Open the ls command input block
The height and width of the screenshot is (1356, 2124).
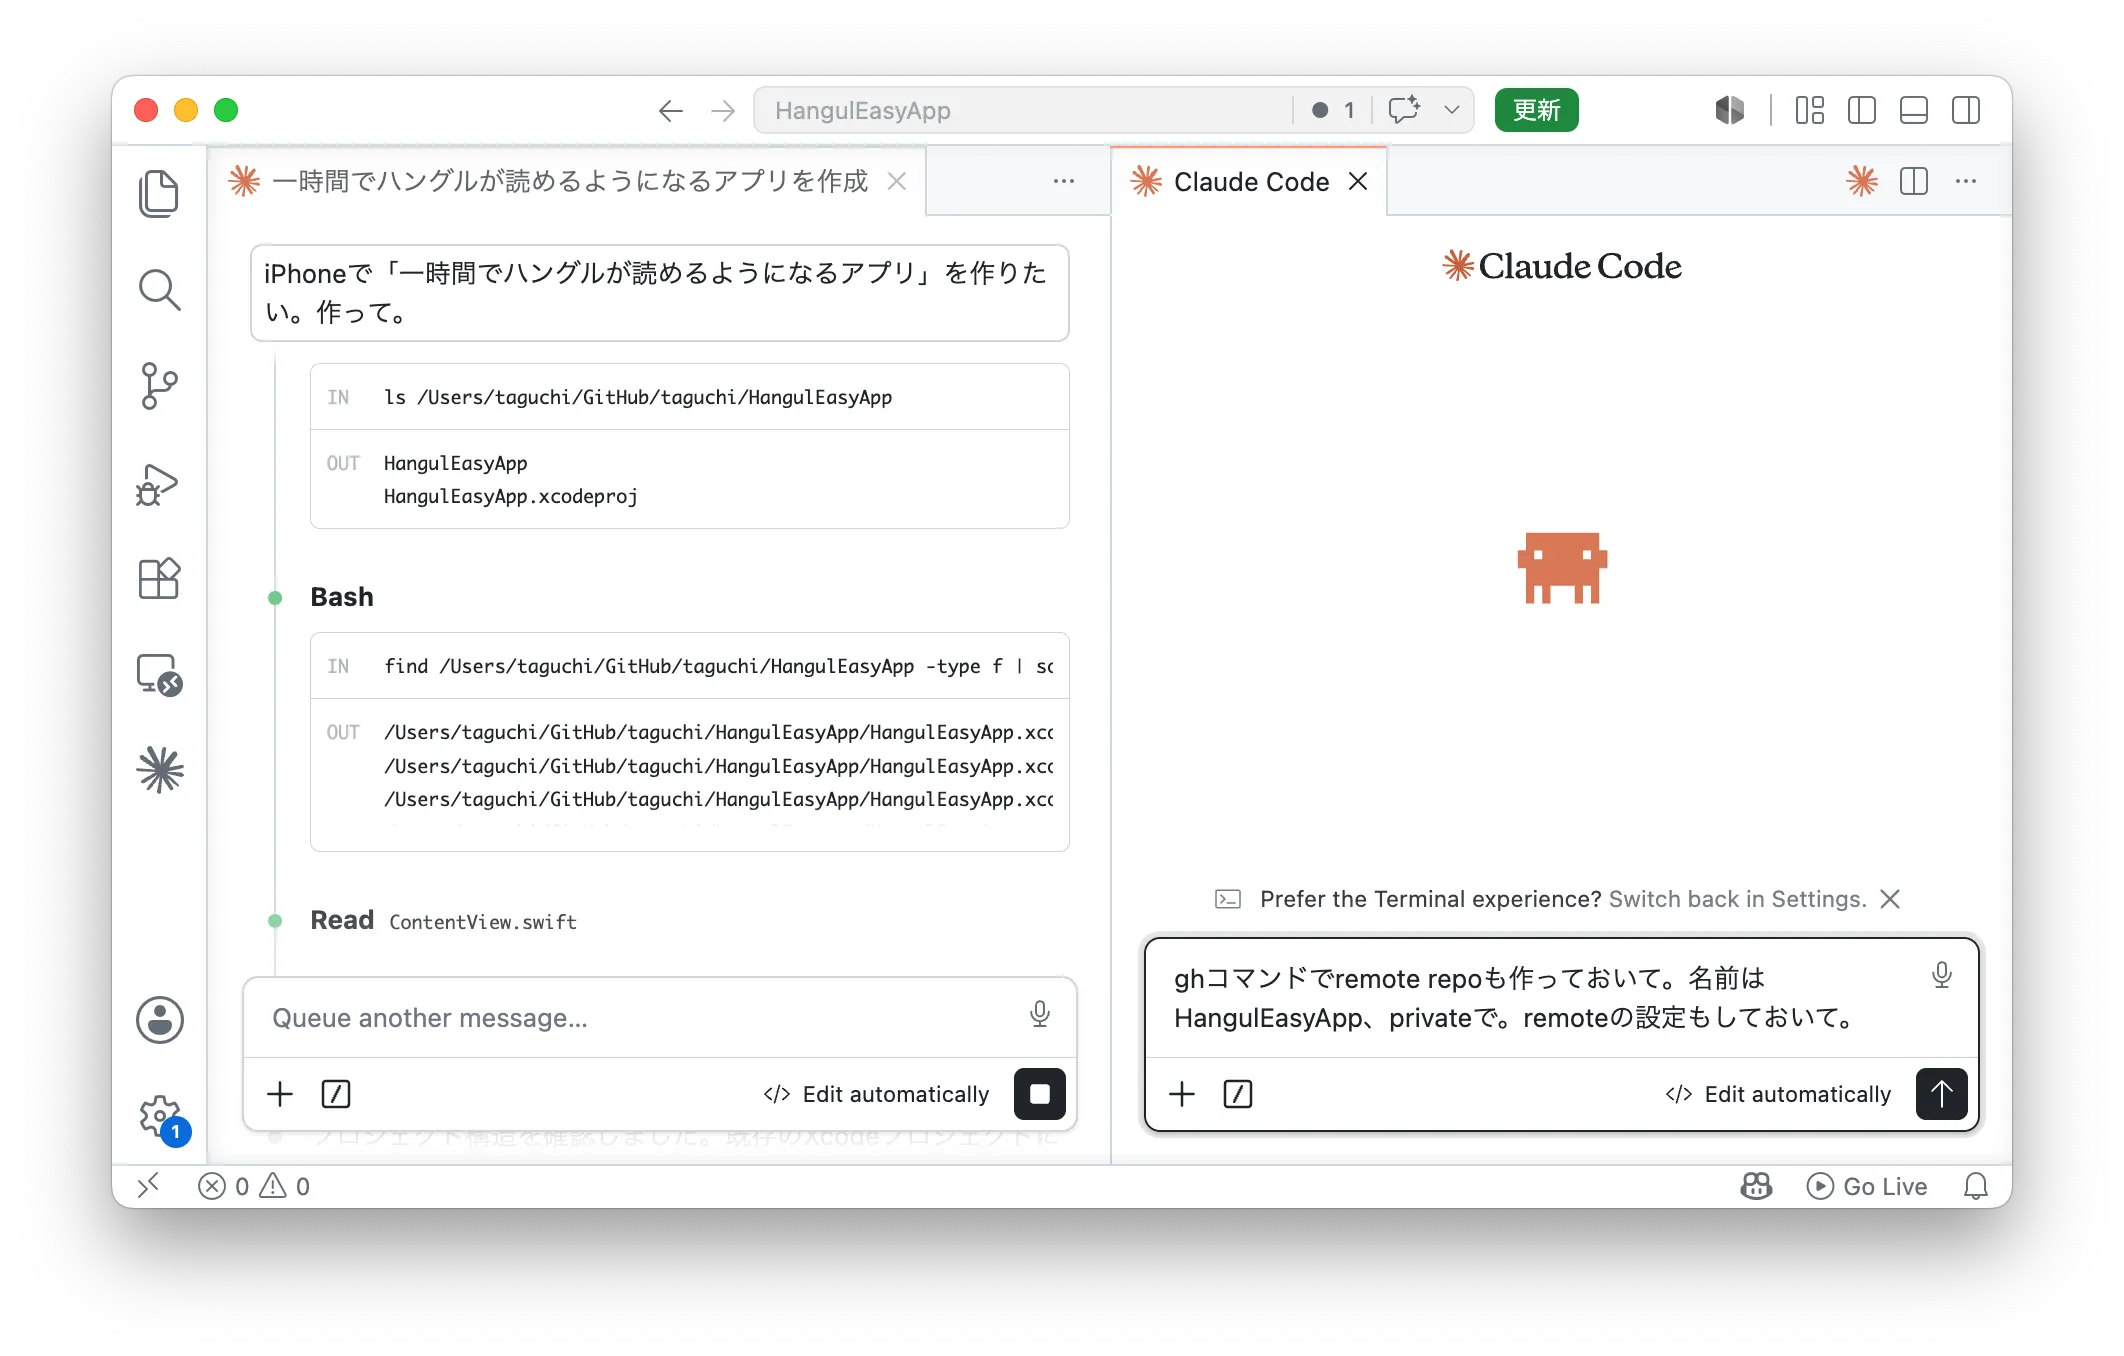click(690, 397)
